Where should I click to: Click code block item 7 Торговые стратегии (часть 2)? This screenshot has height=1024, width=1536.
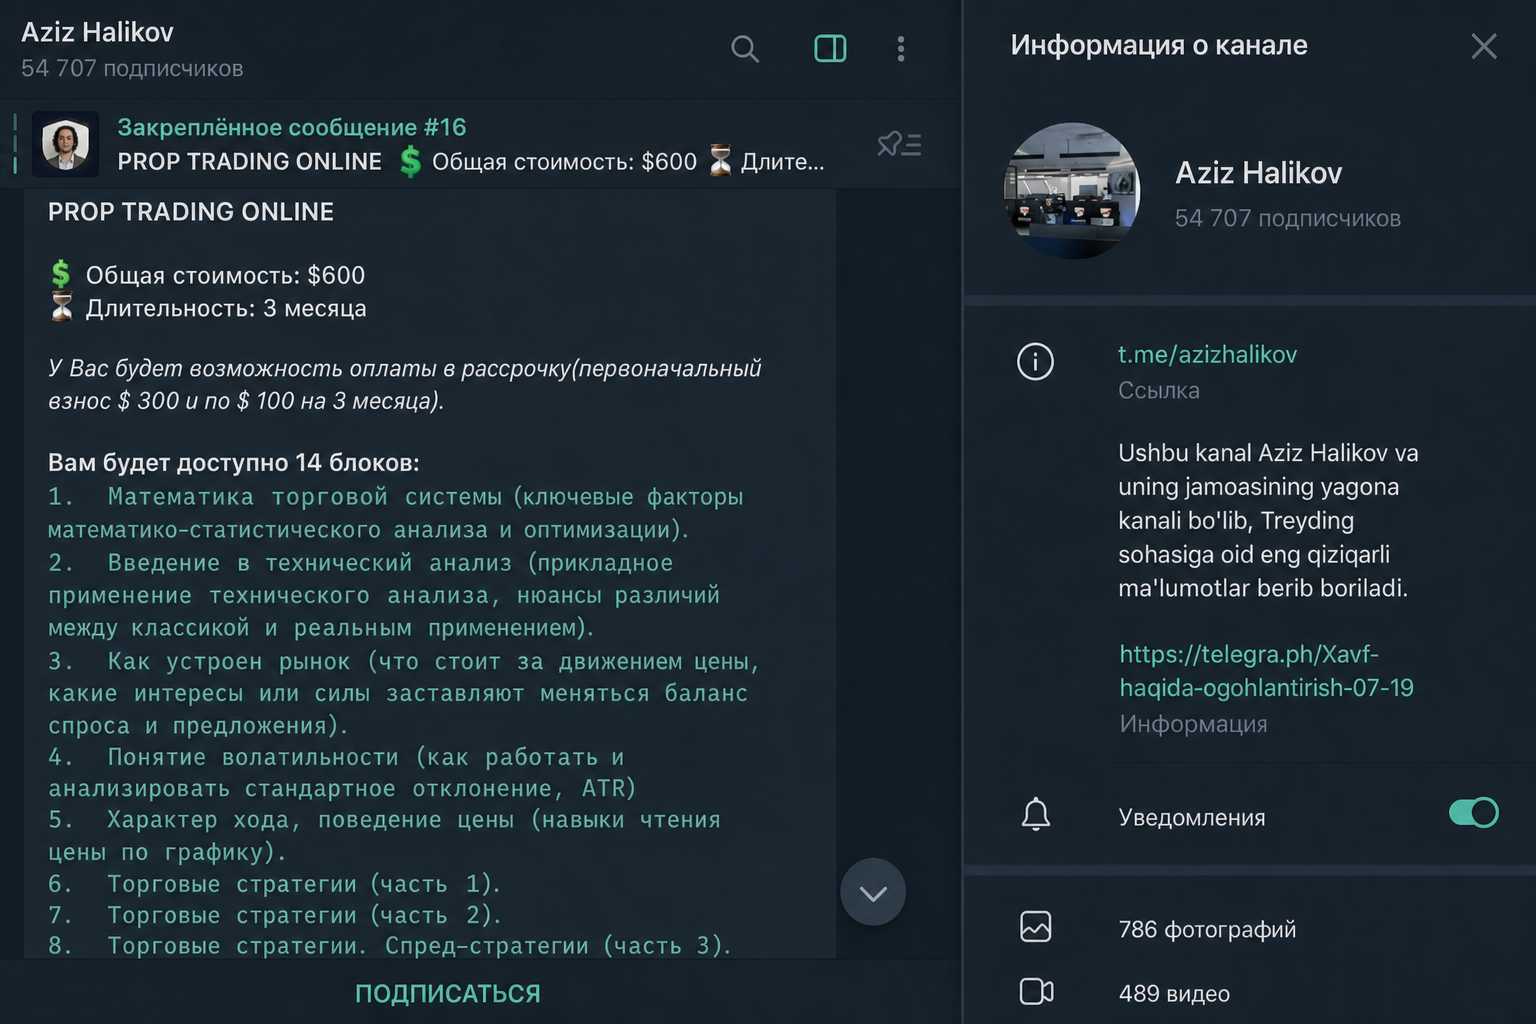pos(274,915)
